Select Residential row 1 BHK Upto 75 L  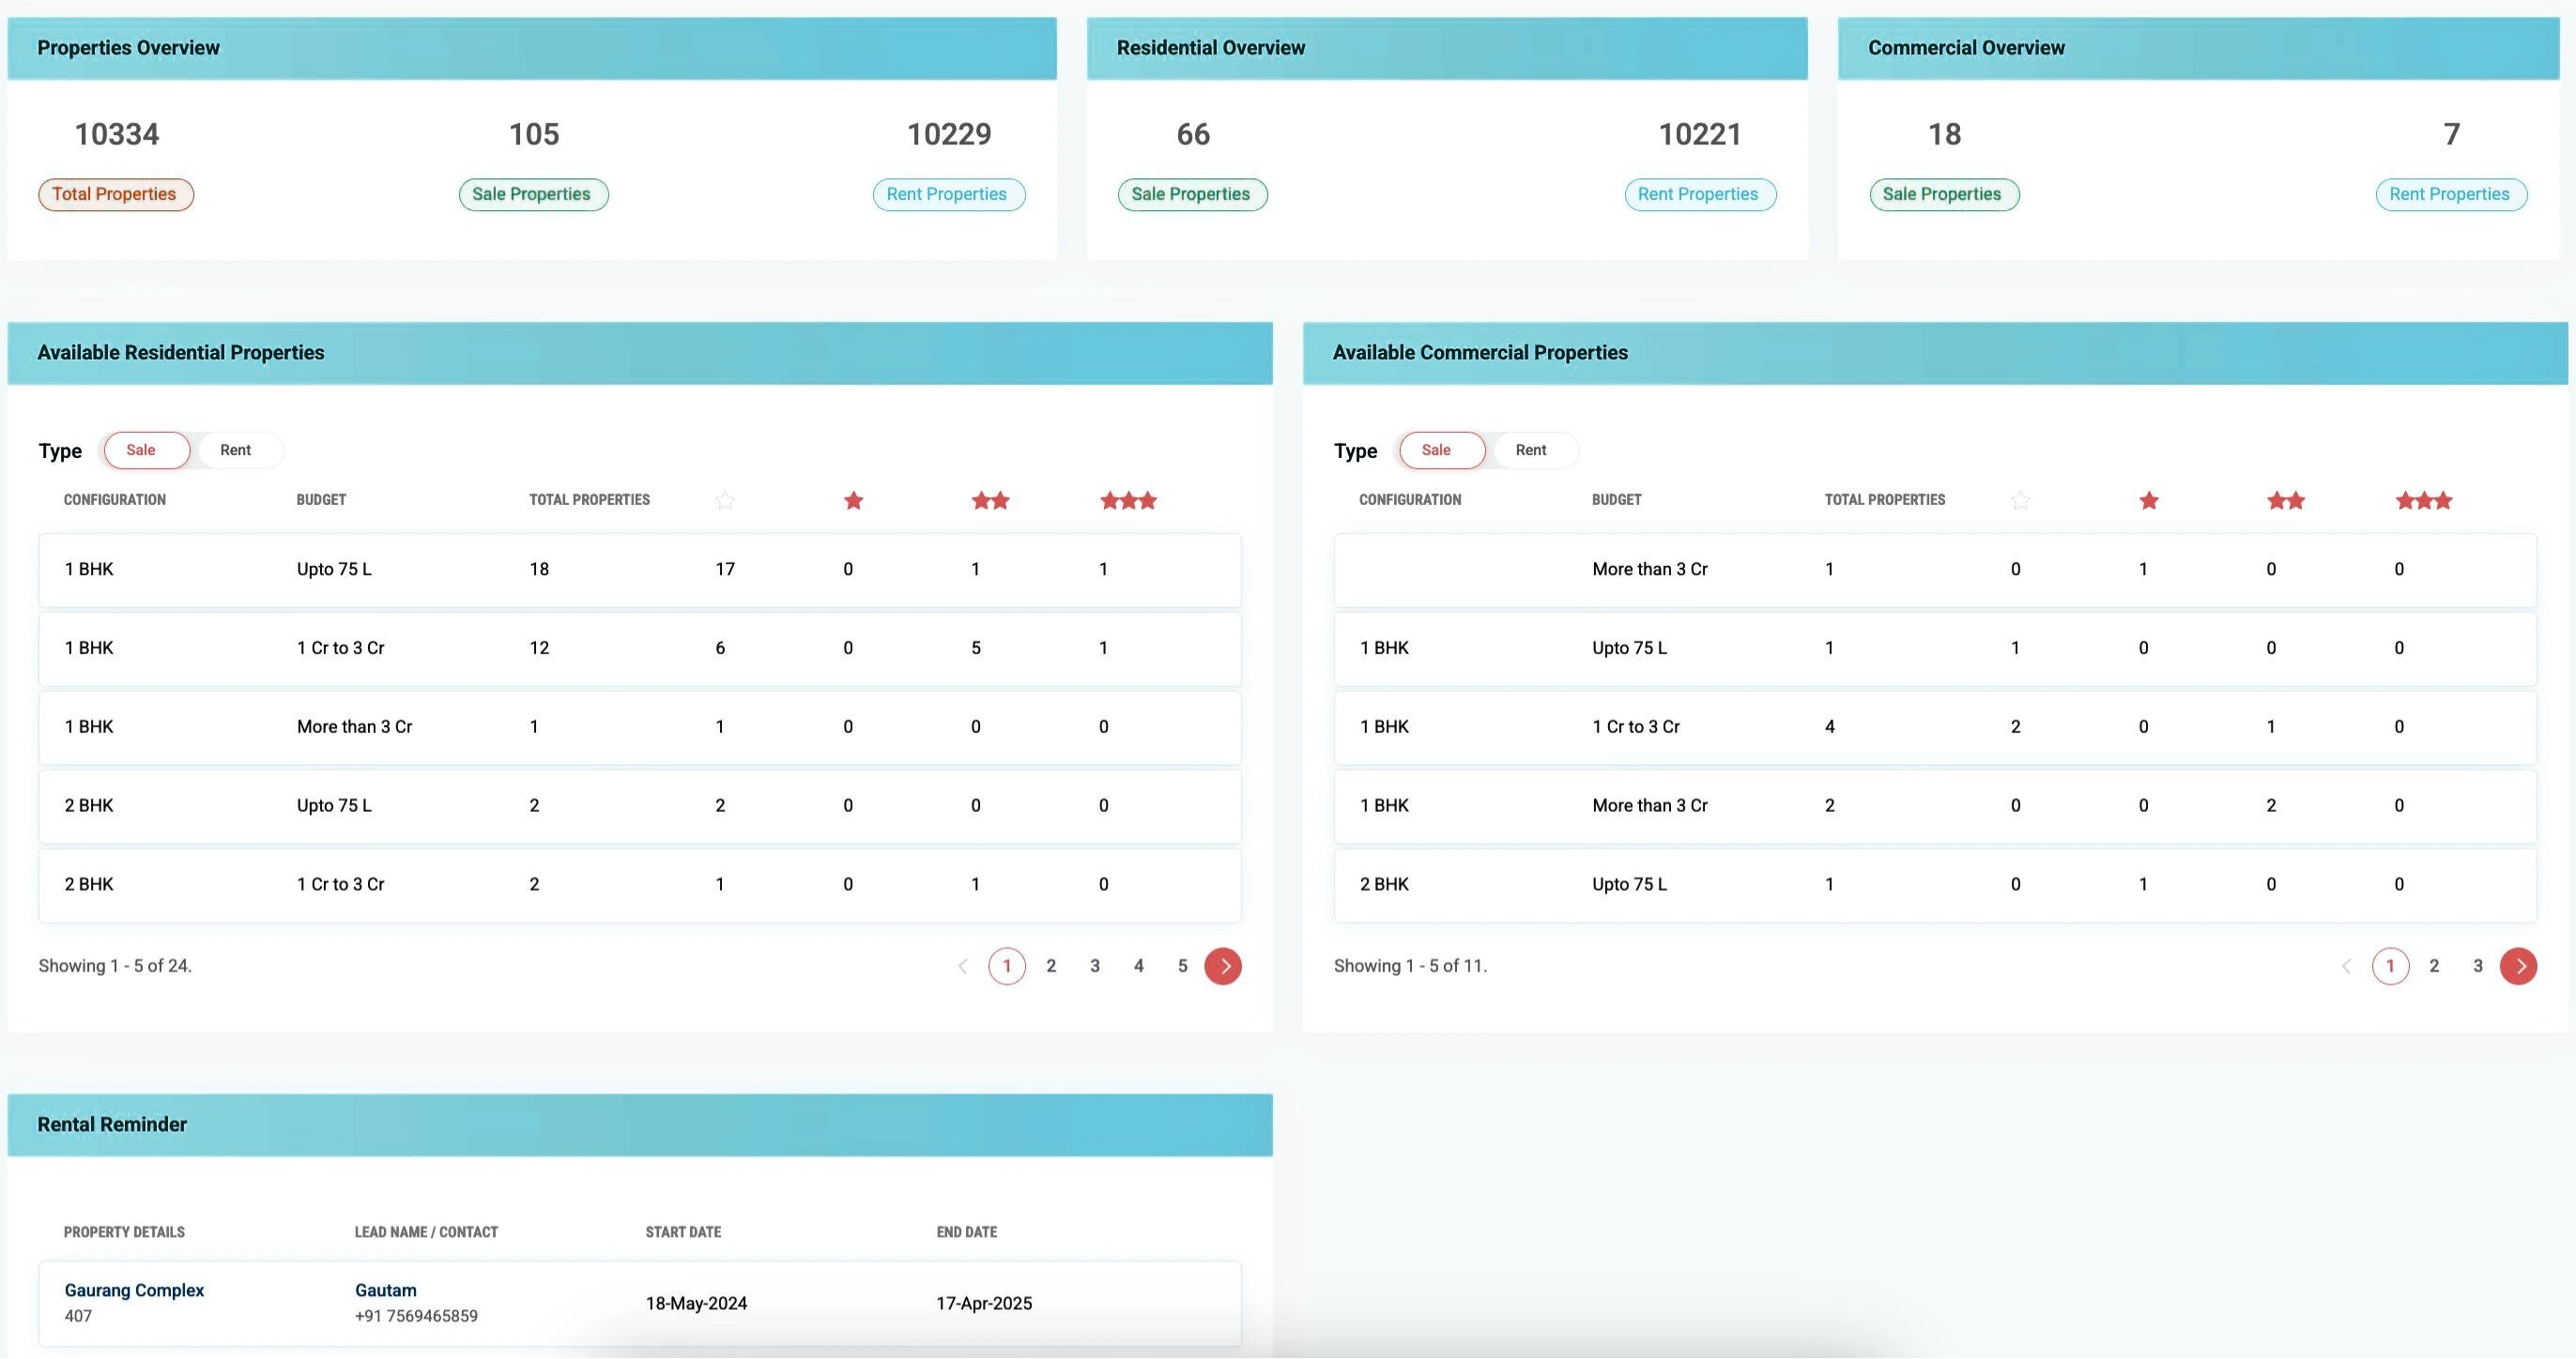[640, 570]
